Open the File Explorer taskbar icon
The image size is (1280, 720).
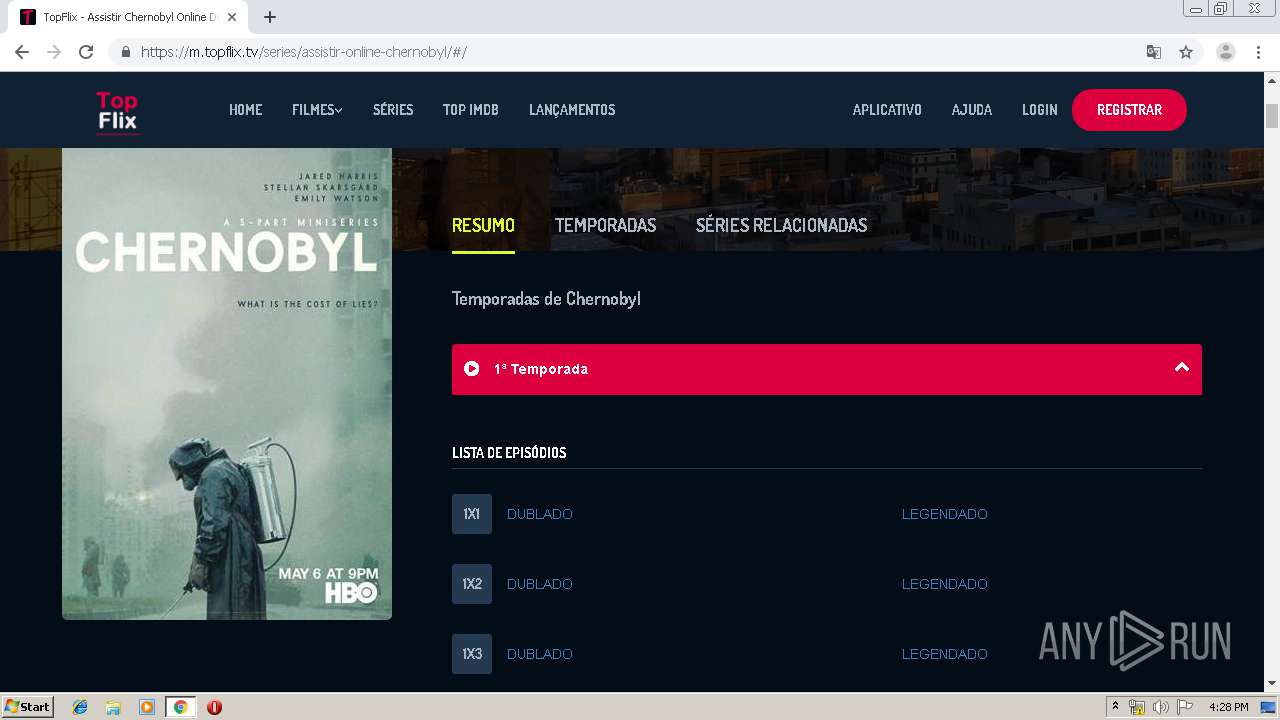click(113, 707)
